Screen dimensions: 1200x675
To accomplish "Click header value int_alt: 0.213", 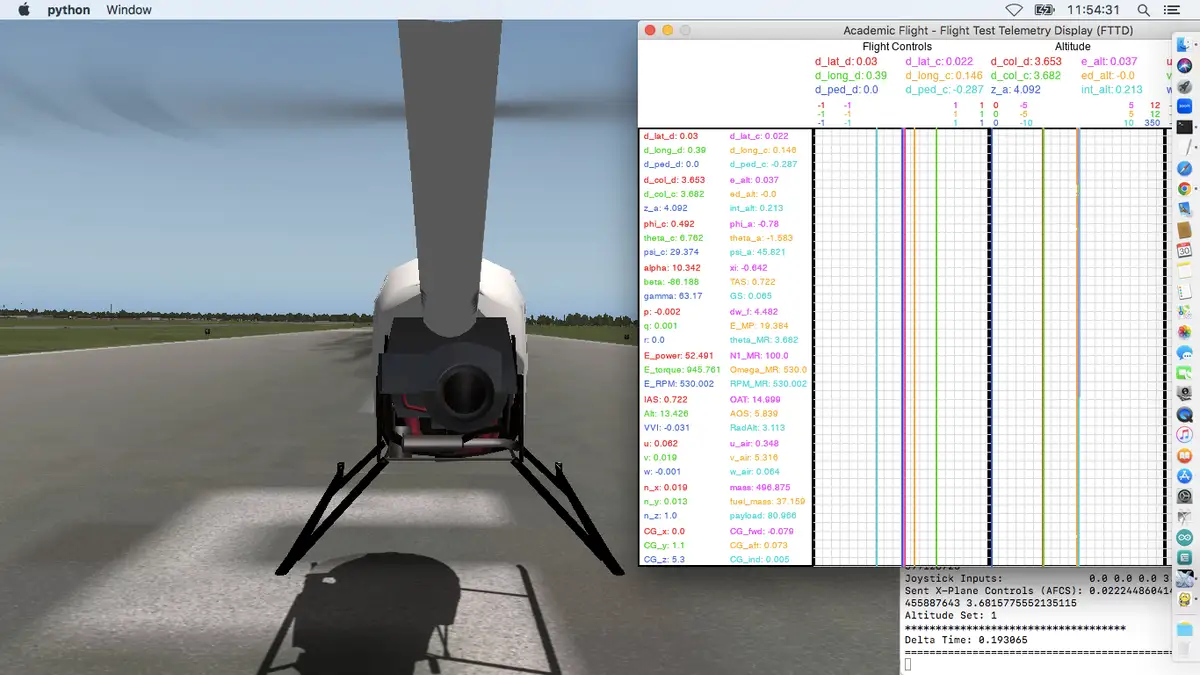I will pyautogui.click(x=1111, y=90).
